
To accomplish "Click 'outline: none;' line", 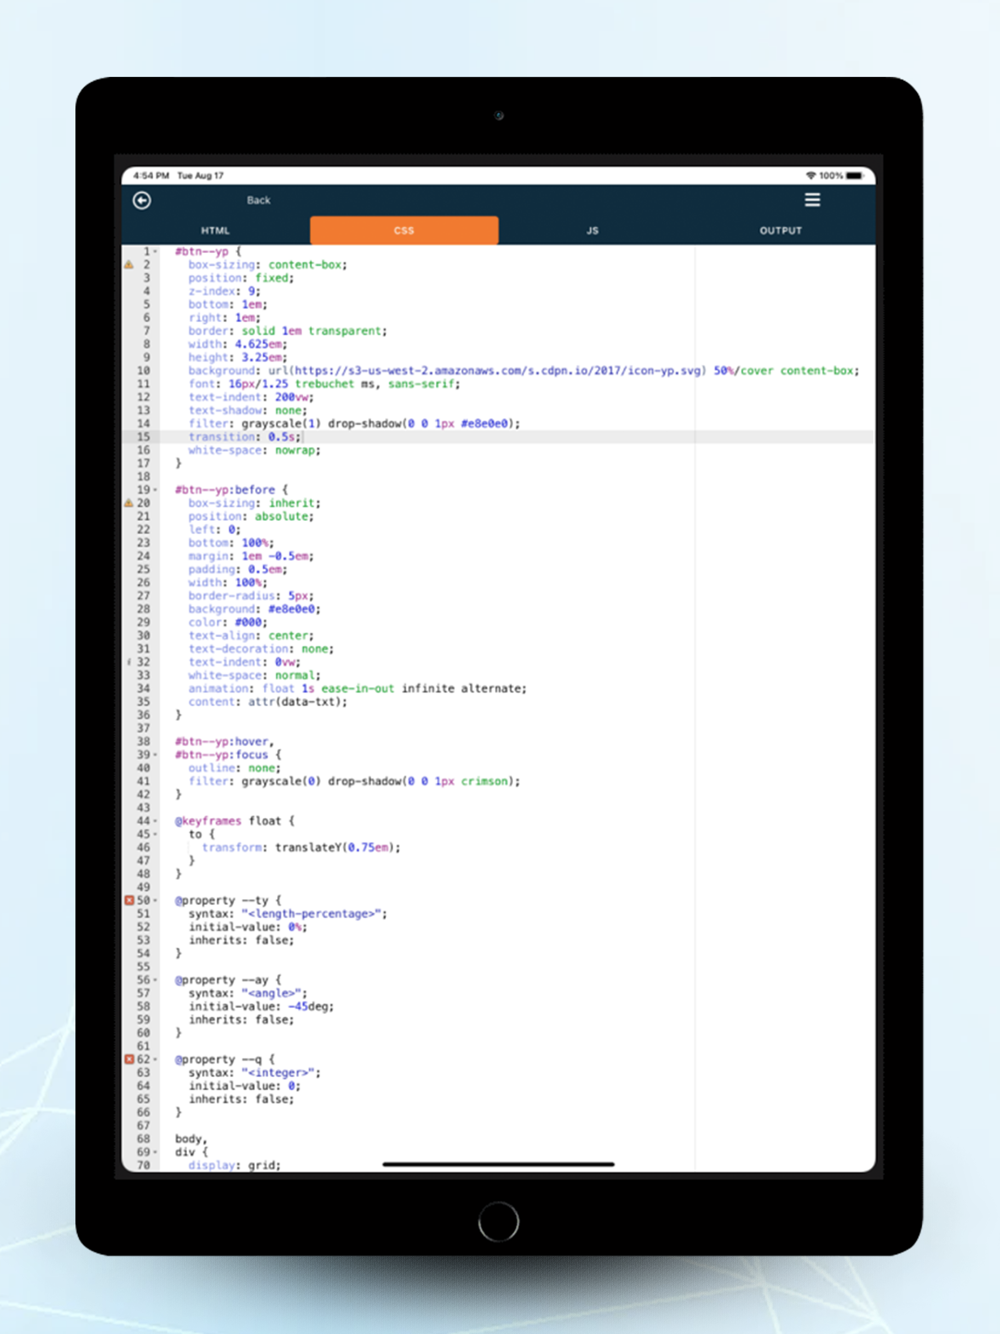I will point(235,768).
